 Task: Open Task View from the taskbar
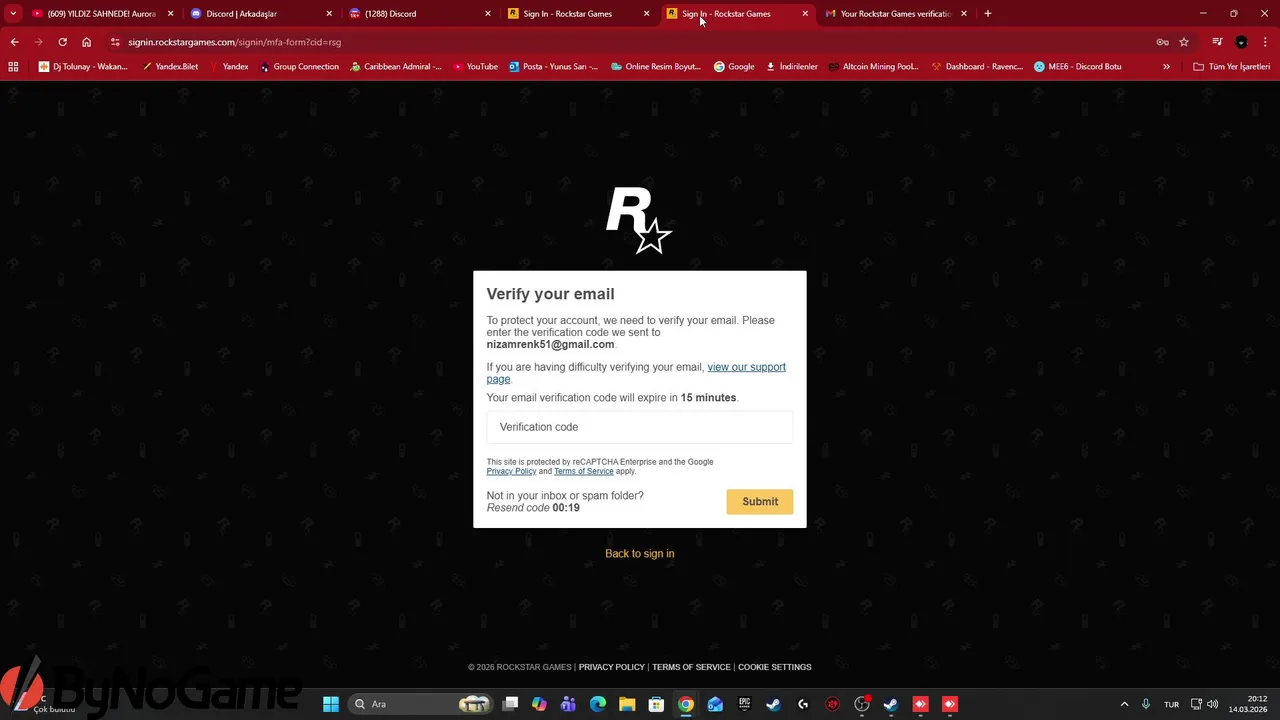coord(510,704)
